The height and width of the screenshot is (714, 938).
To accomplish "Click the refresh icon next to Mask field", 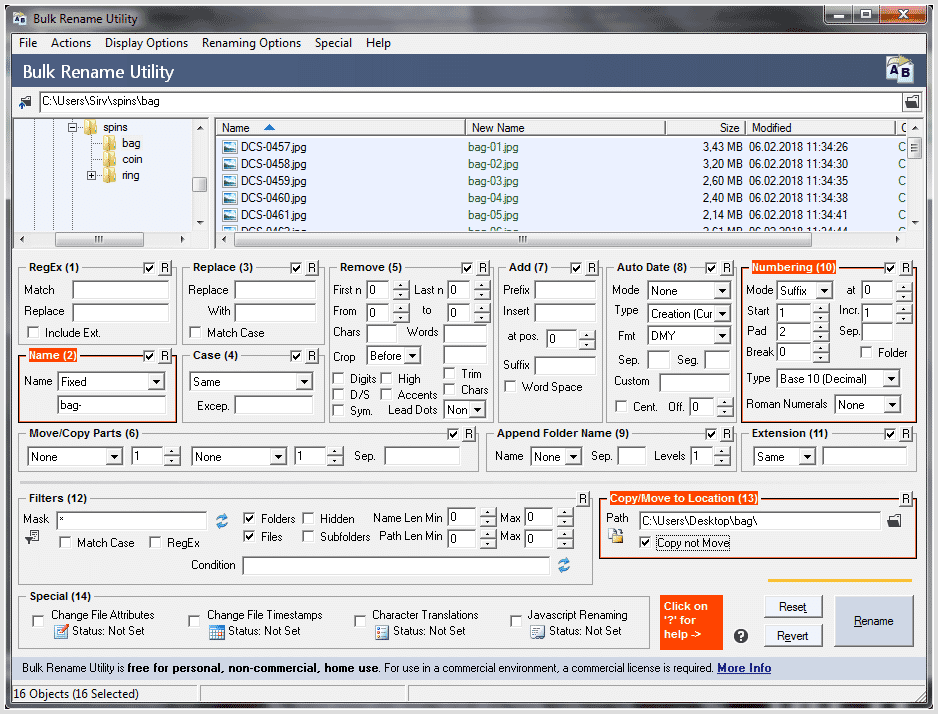I will tap(222, 521).
